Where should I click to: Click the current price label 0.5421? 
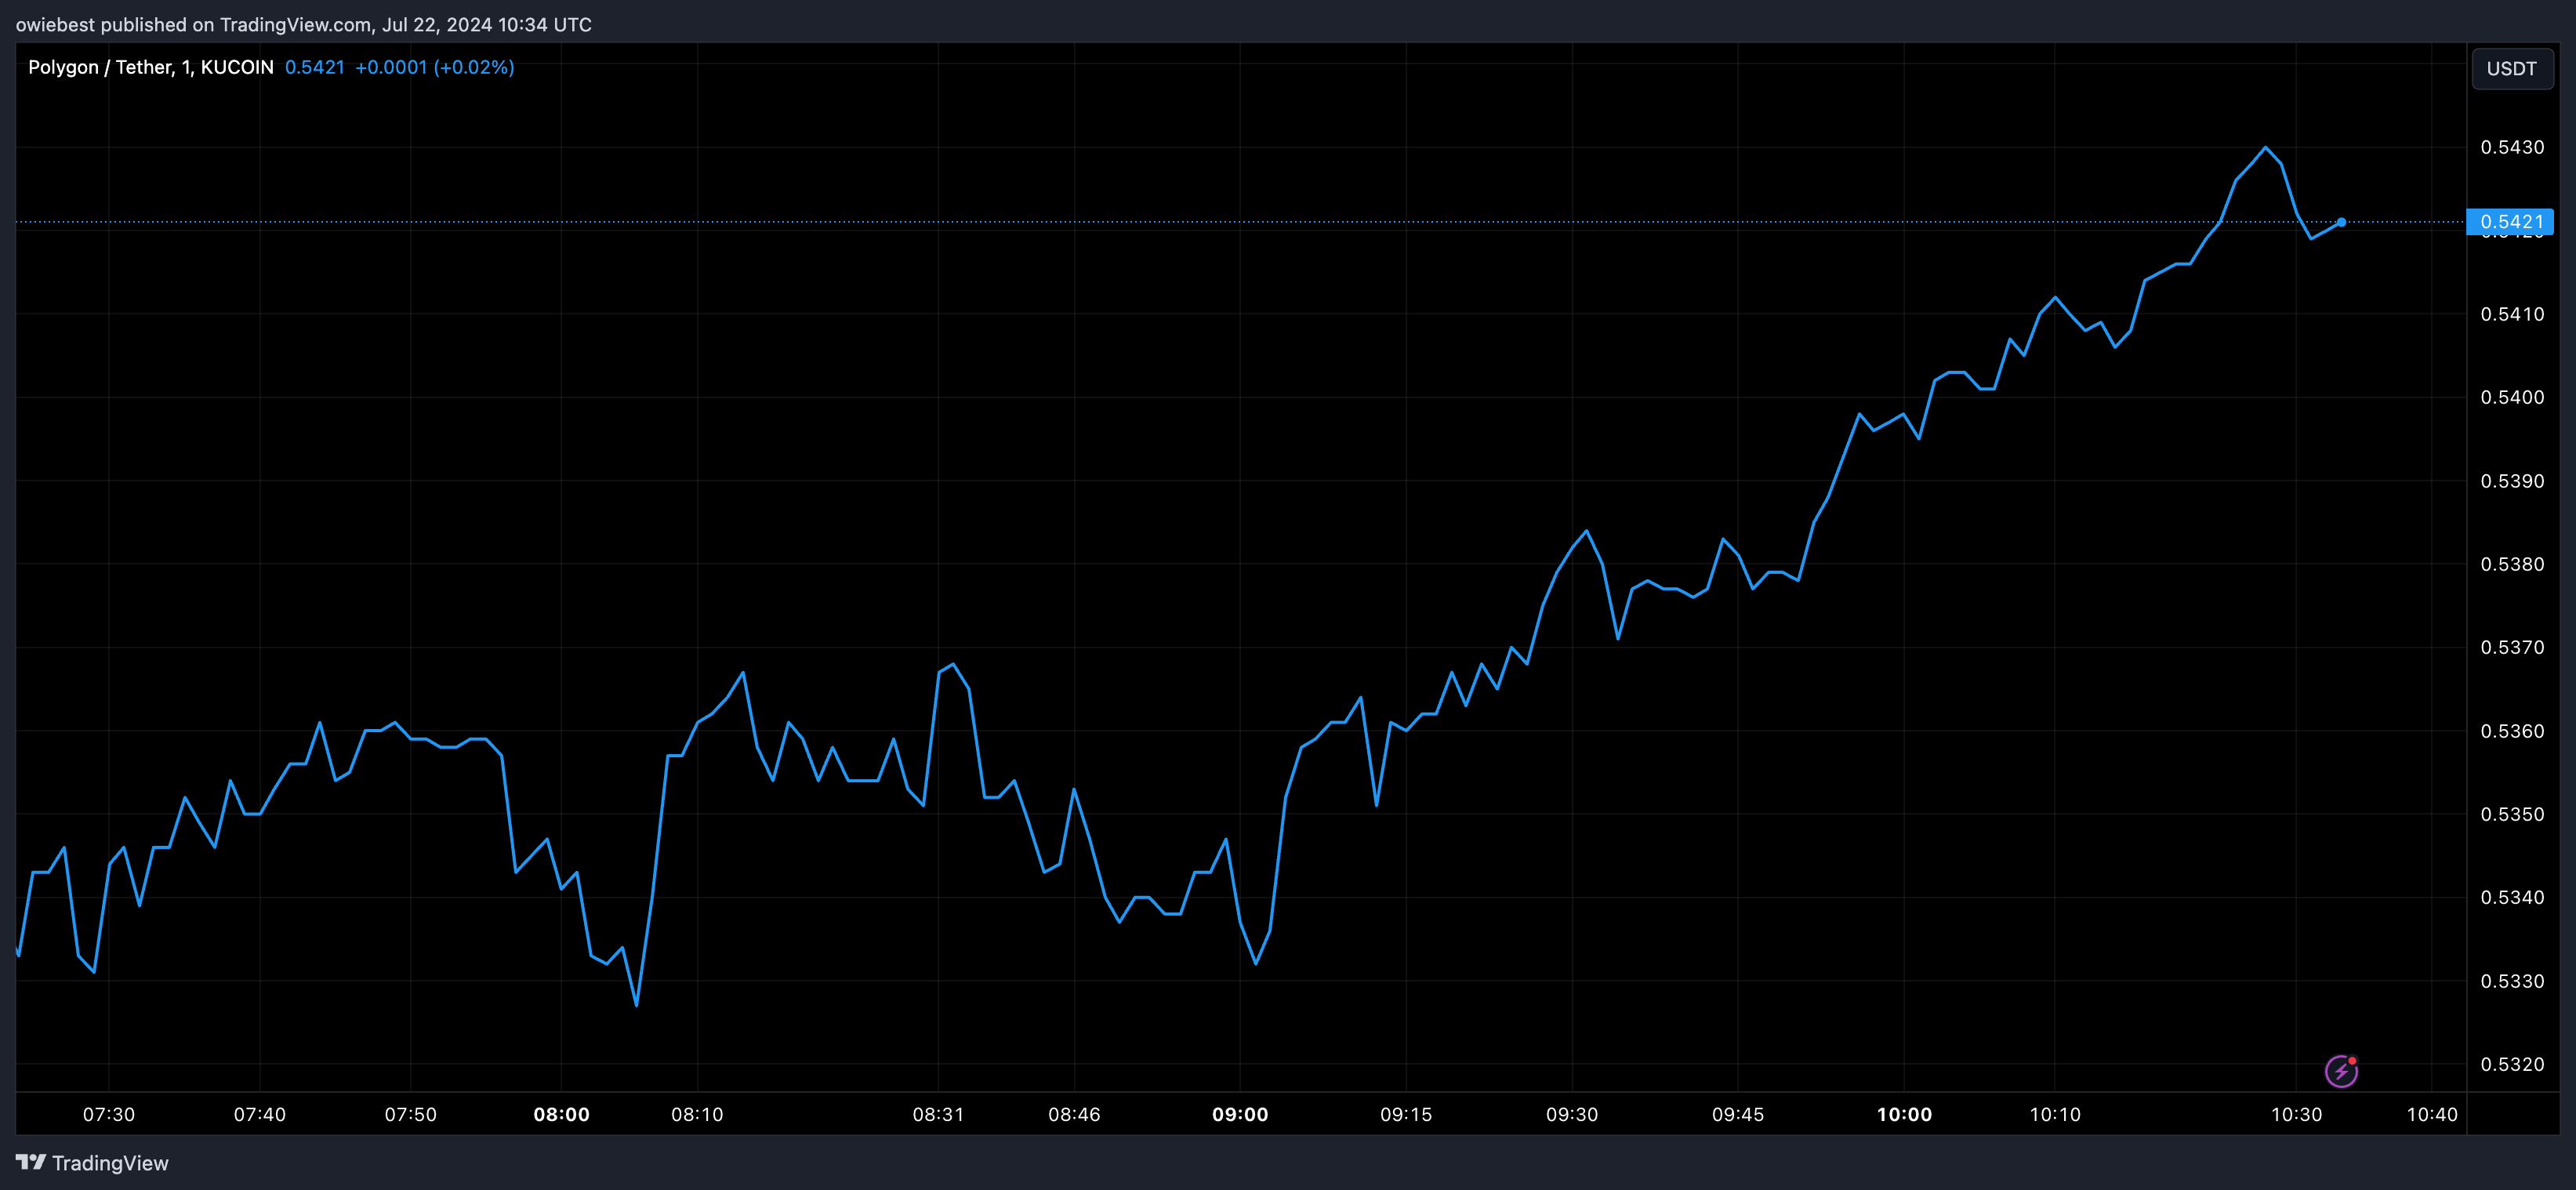[2510, 222]
